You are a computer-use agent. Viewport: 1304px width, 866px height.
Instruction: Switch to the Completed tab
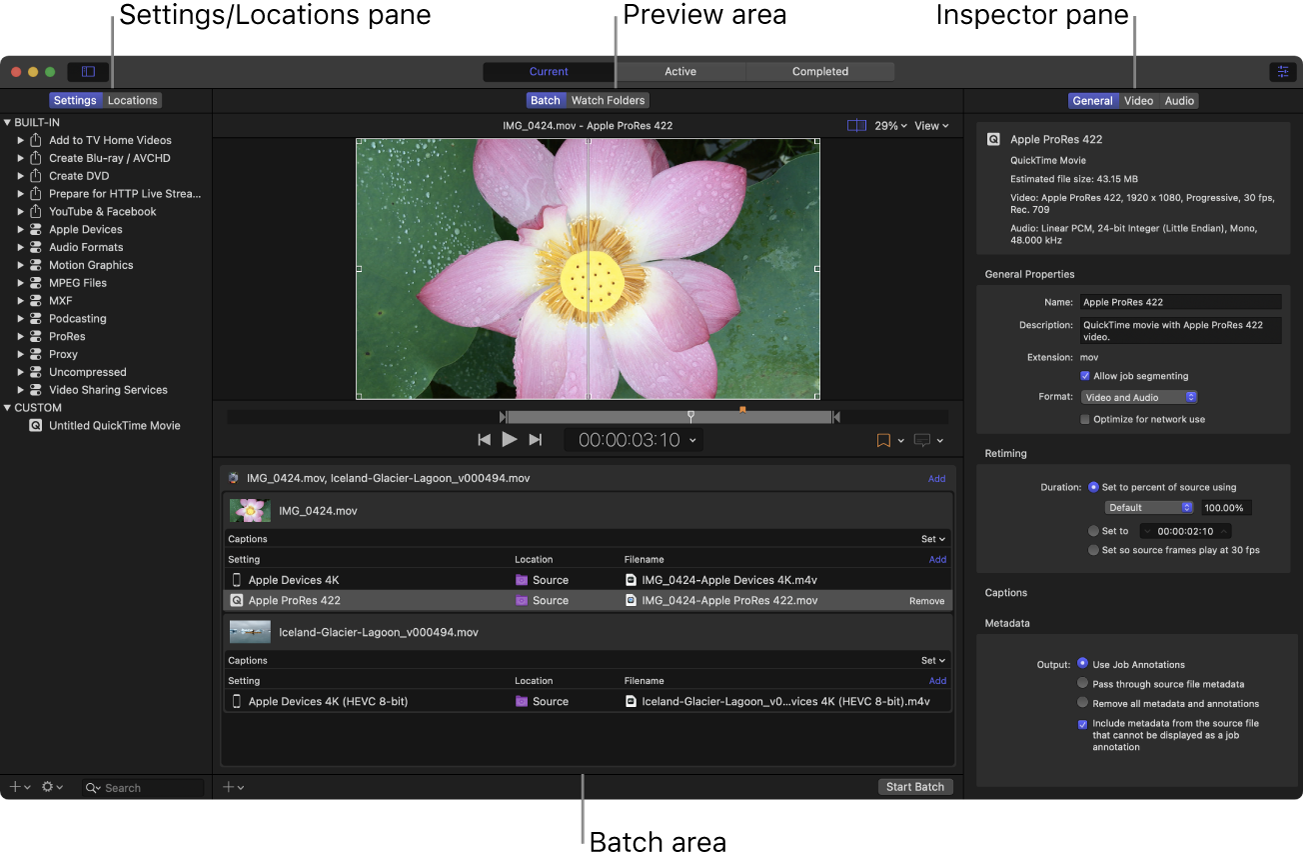pyautogui.click(x=820, y=72)
